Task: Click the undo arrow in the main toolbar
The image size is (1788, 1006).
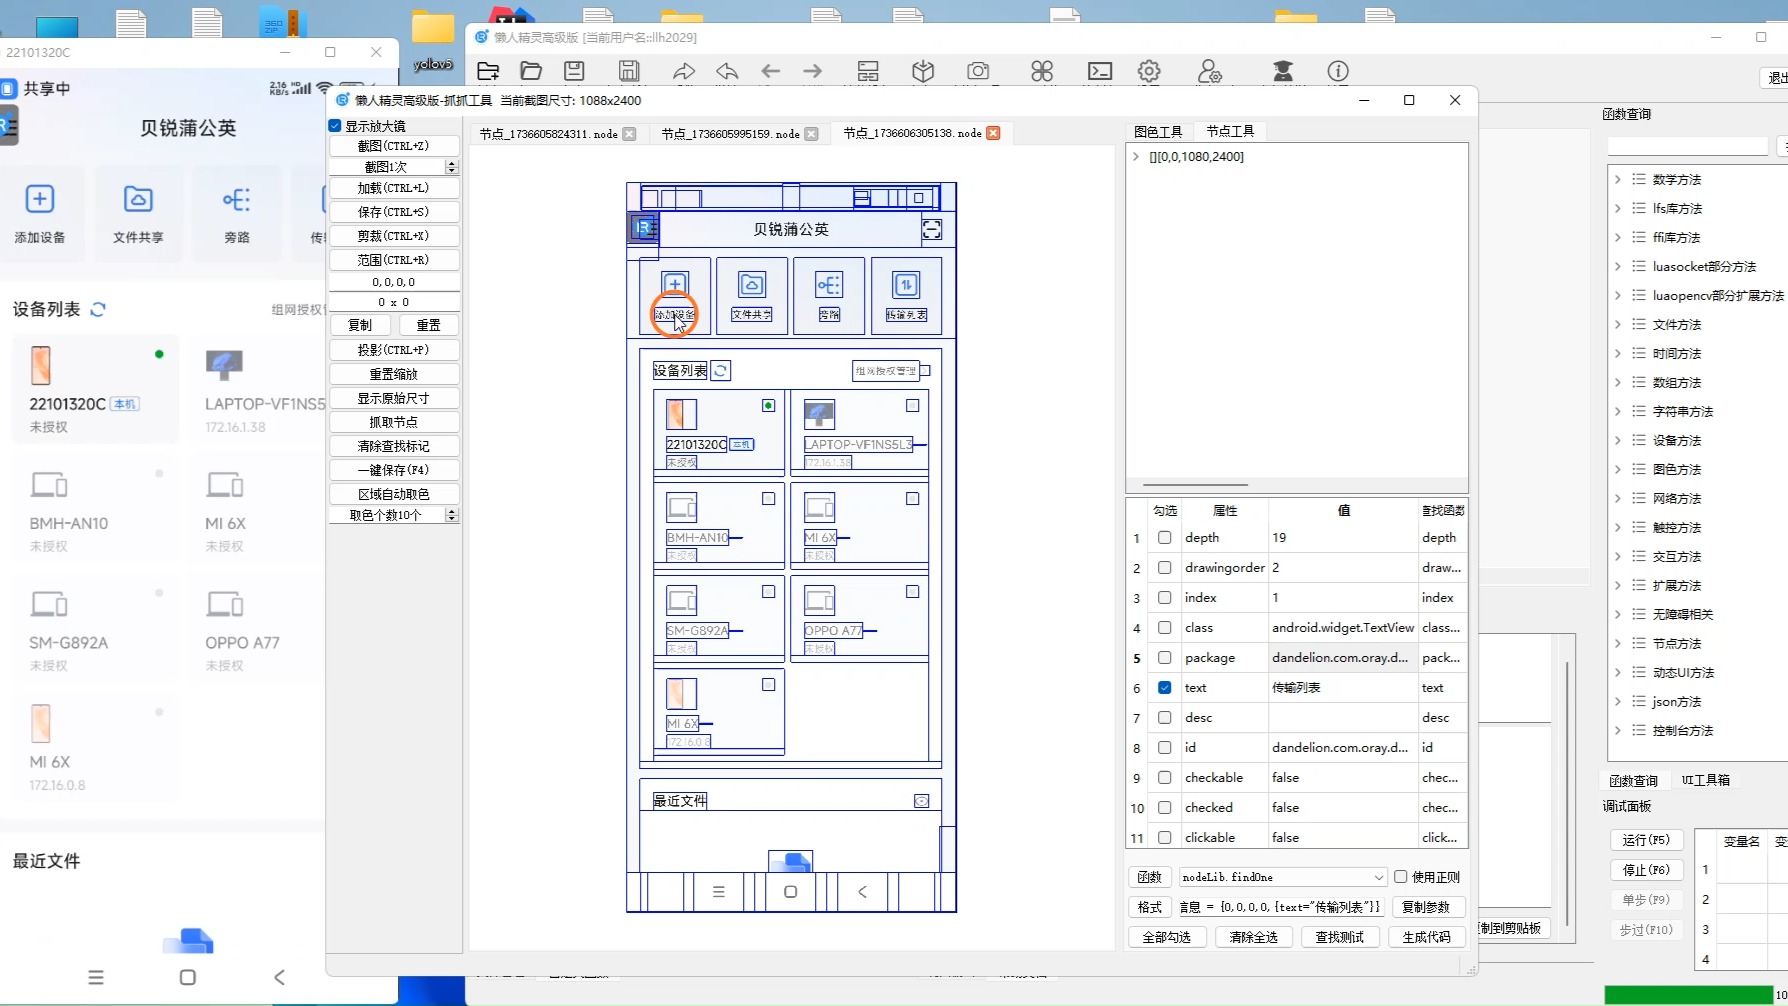Action: [727, 71]
